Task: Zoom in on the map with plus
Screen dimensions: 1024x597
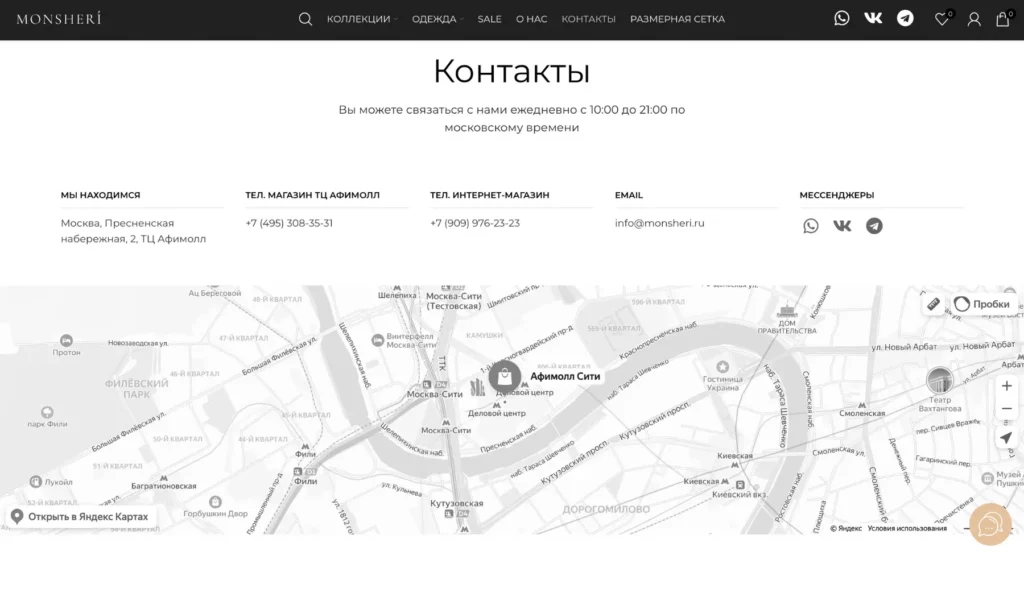Action: coord(1006,386)
